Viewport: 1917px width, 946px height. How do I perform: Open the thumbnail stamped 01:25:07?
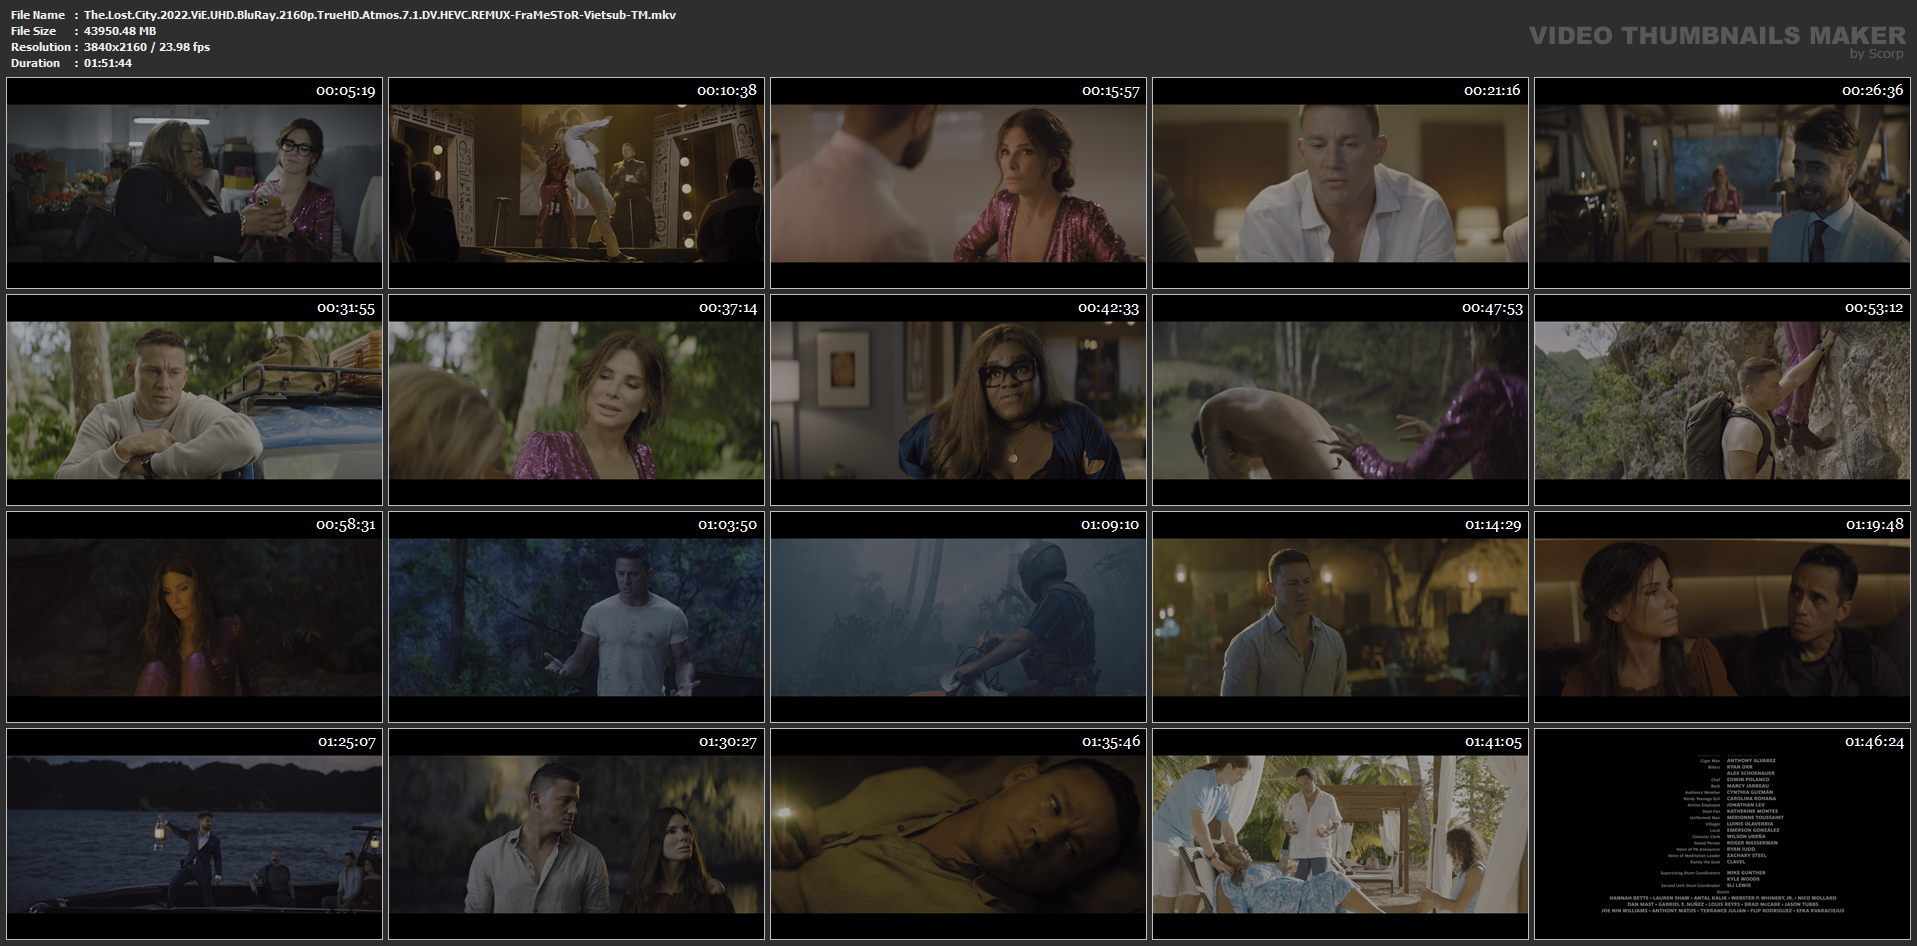194,834
